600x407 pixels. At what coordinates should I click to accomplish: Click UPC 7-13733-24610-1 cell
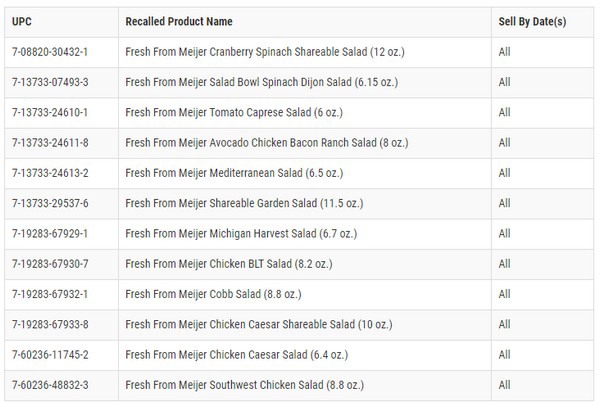pos(50,113)
